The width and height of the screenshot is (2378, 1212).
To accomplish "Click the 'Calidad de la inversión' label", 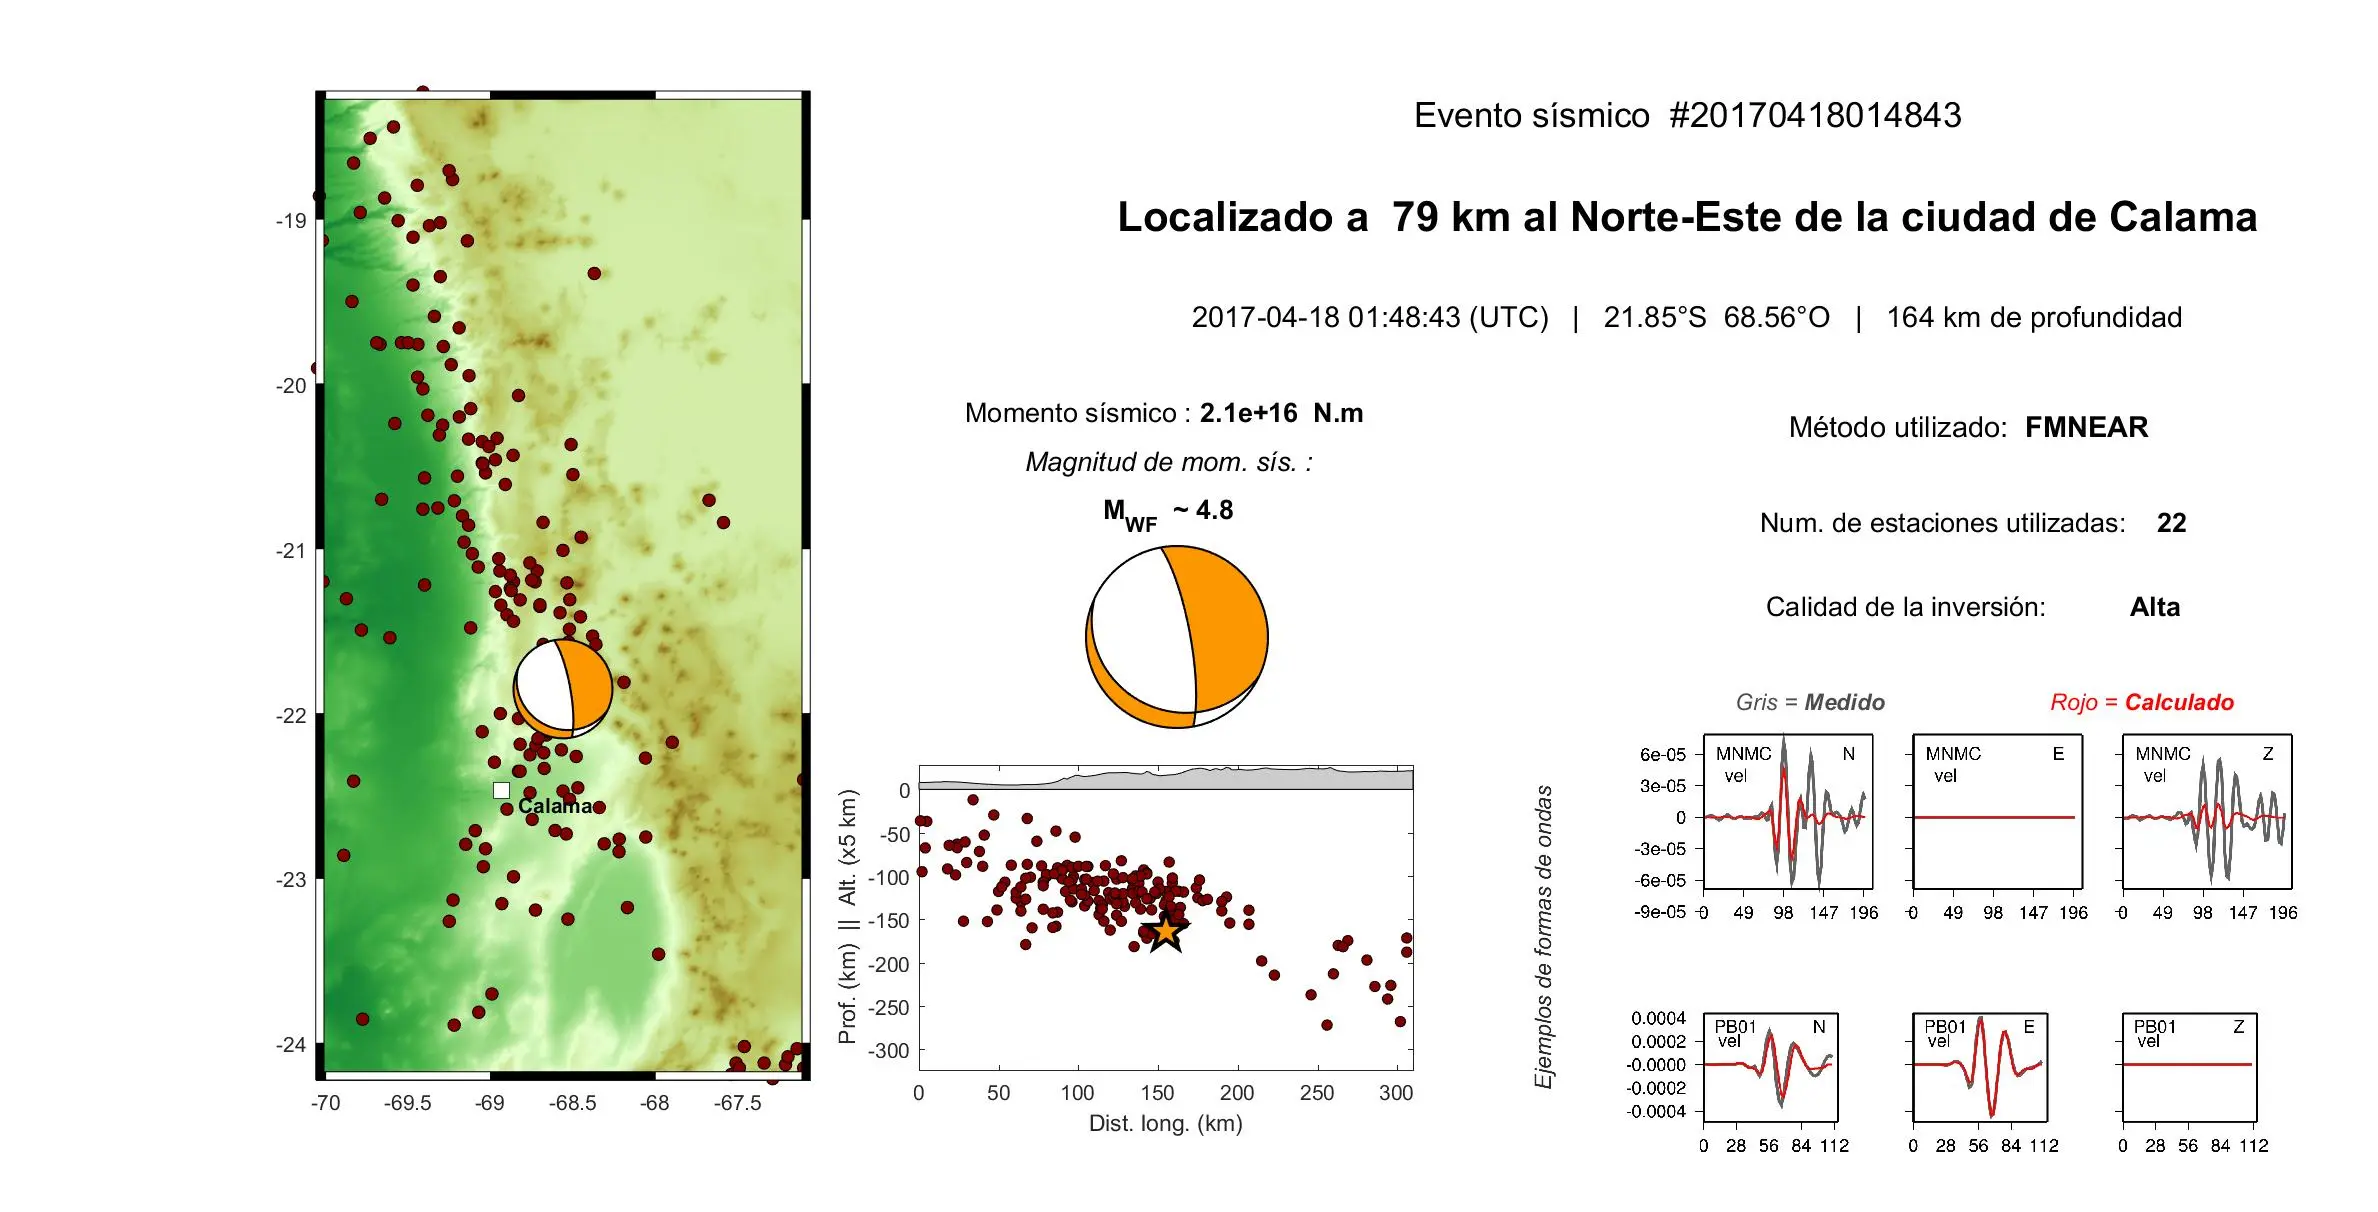I will pyautogui.click(x=1906, y=607).
